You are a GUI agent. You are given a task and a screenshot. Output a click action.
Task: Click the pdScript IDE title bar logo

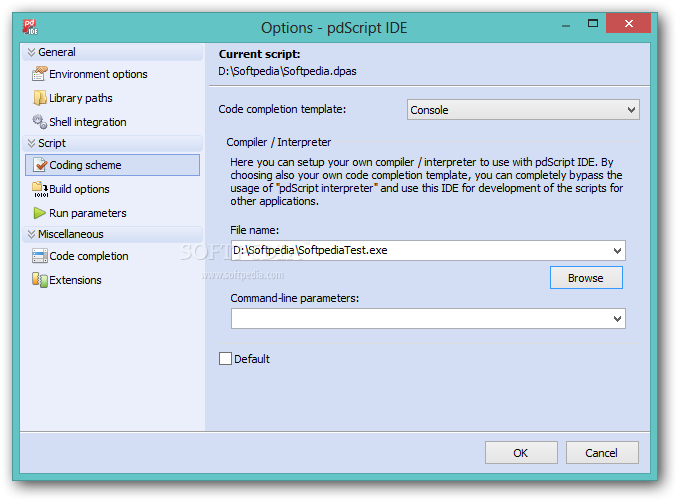30,27
